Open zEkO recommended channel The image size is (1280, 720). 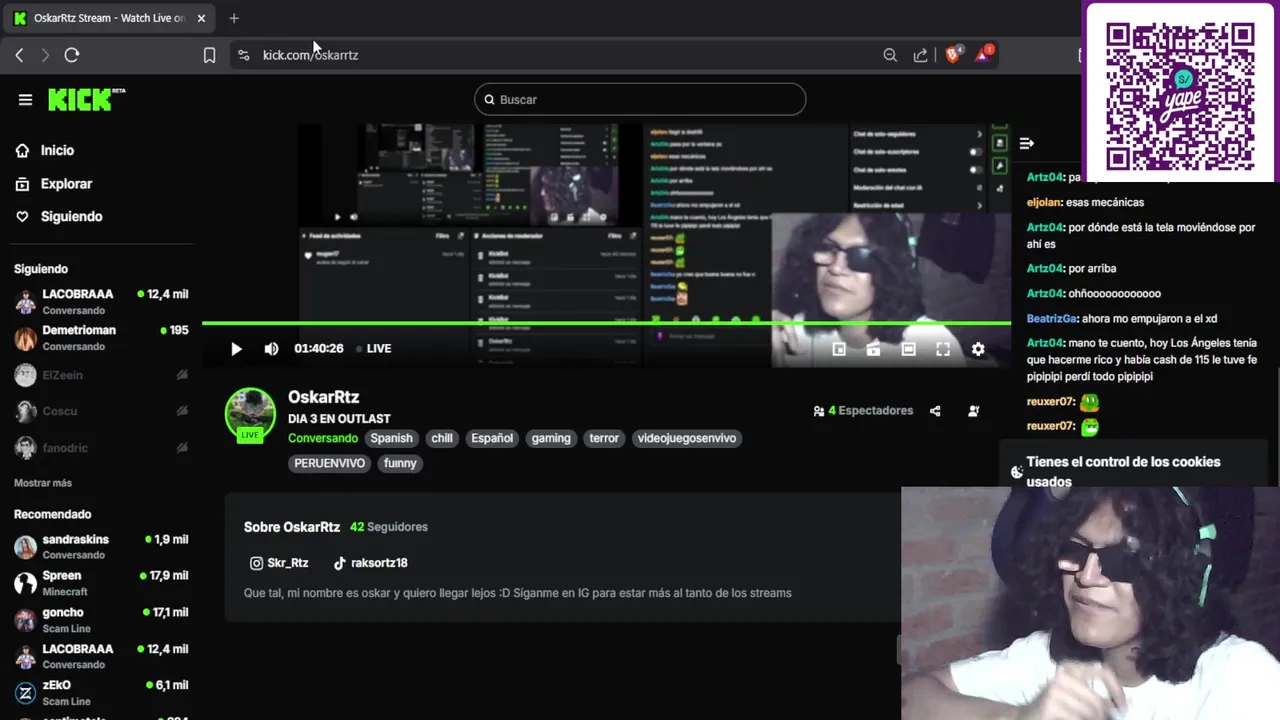click(101, 693)
